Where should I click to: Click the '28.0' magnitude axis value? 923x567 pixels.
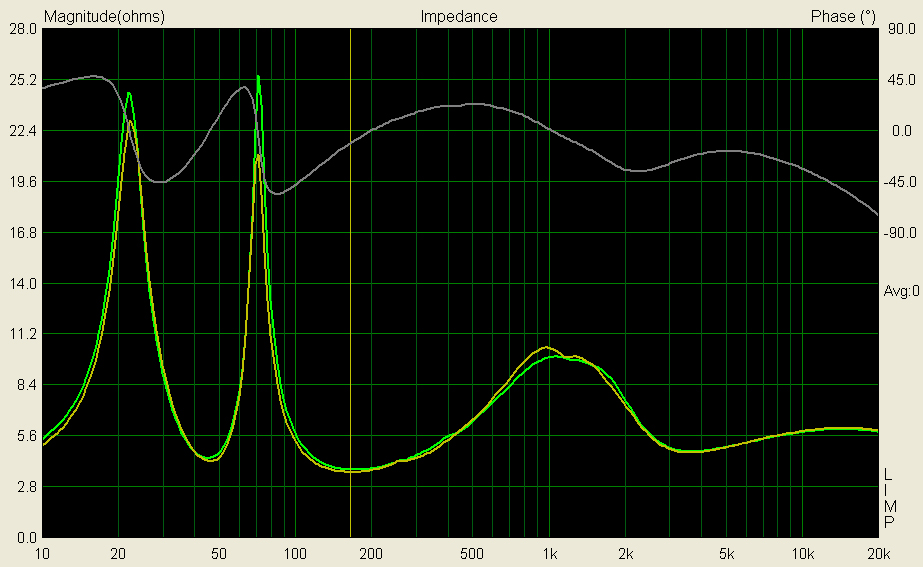[23, 29]
